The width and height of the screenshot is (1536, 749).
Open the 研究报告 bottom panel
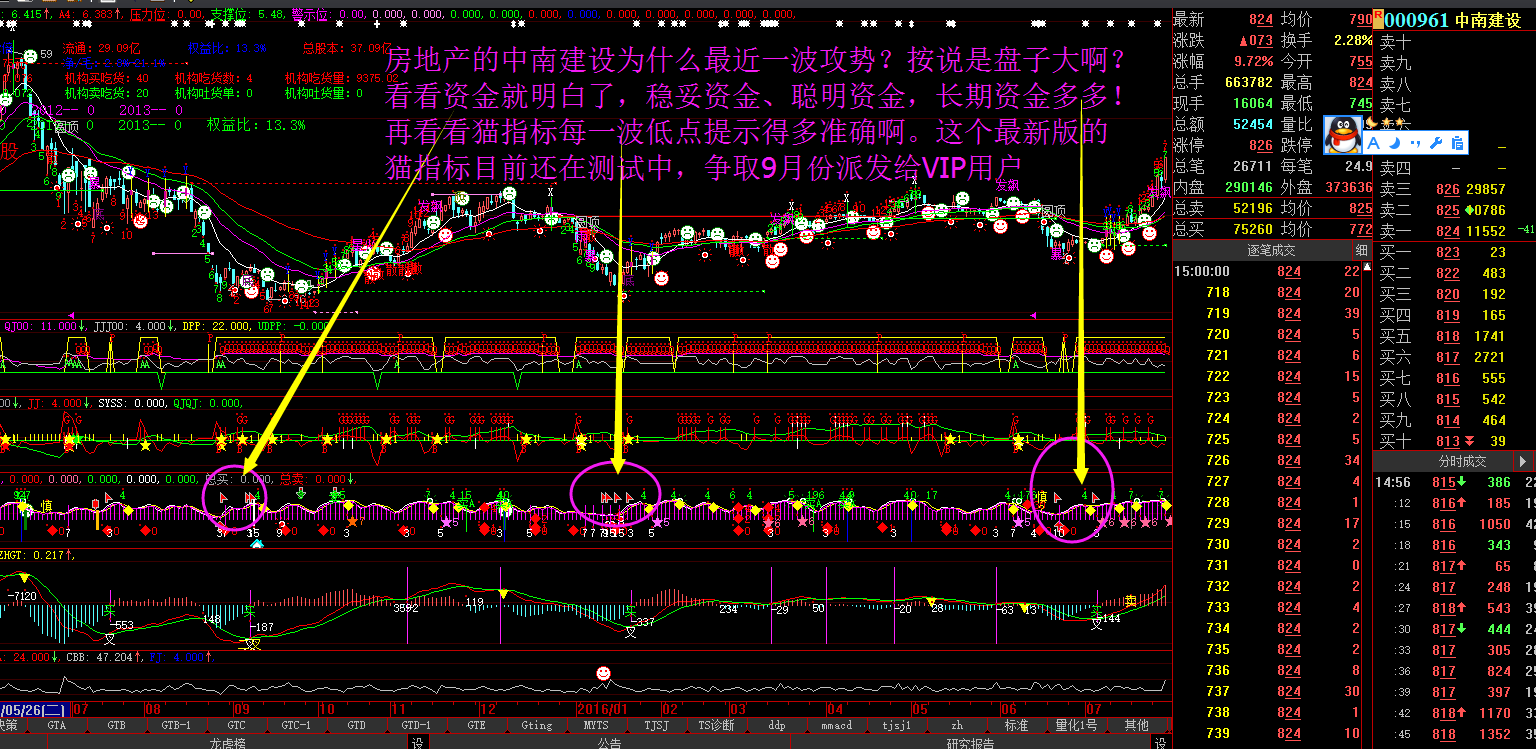click(x=970, y=743)
